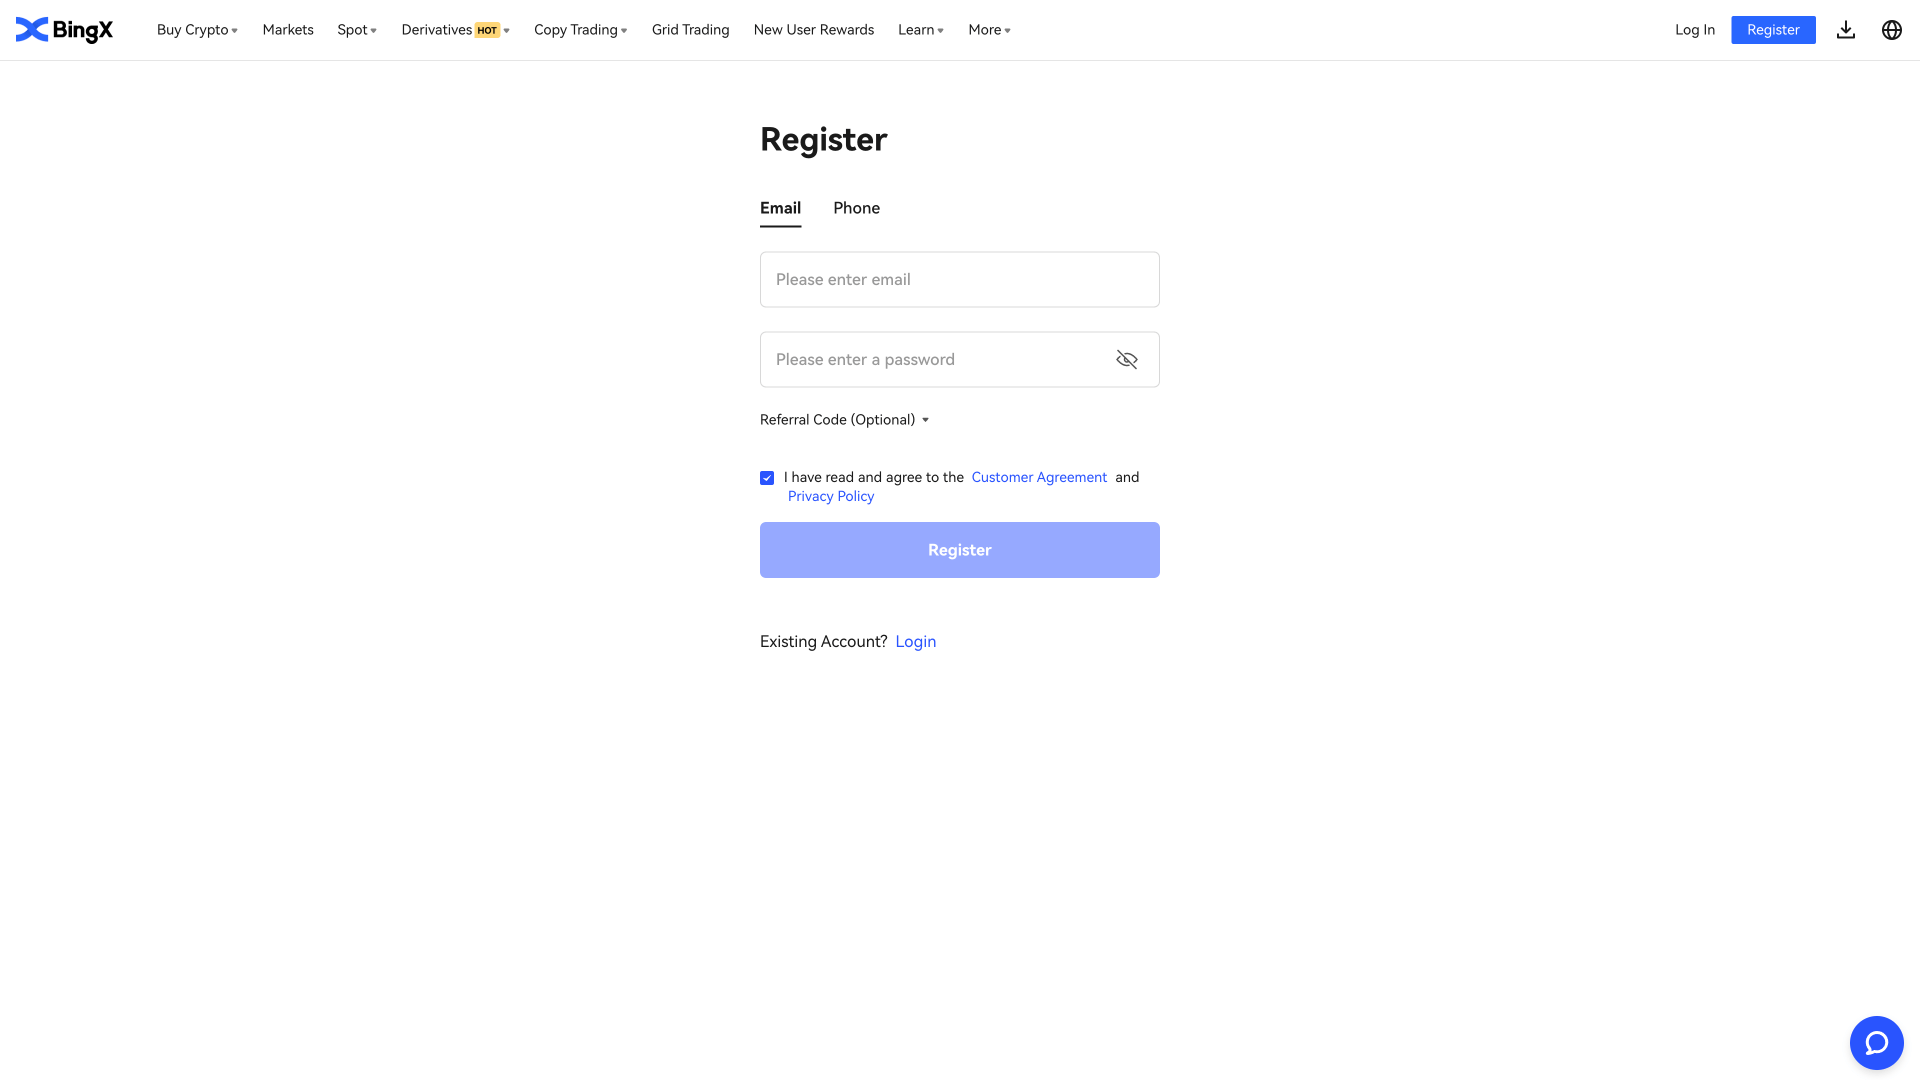Open Grid Trading page

coord(690,30)
